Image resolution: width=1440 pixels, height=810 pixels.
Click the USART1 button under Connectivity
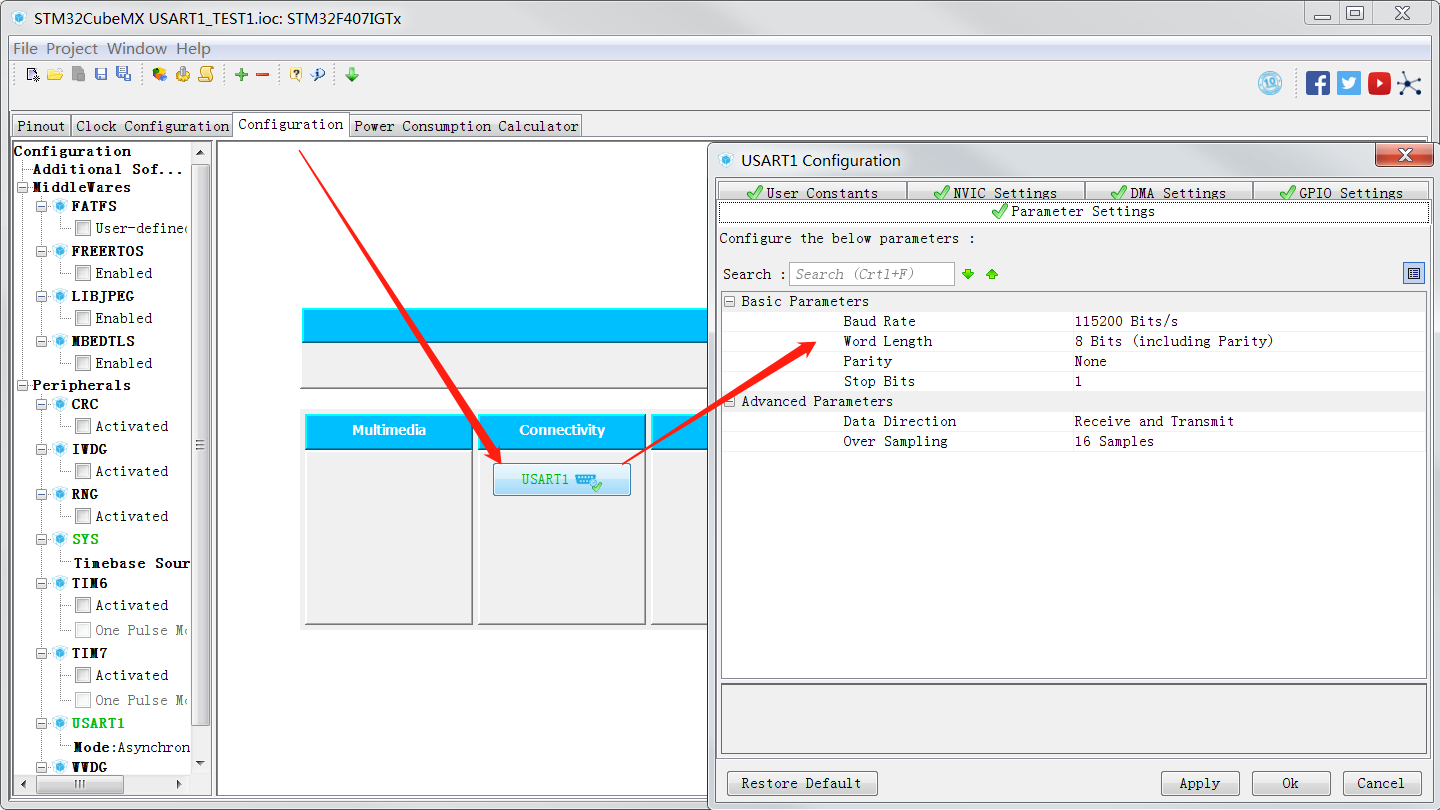coord(562,480)
